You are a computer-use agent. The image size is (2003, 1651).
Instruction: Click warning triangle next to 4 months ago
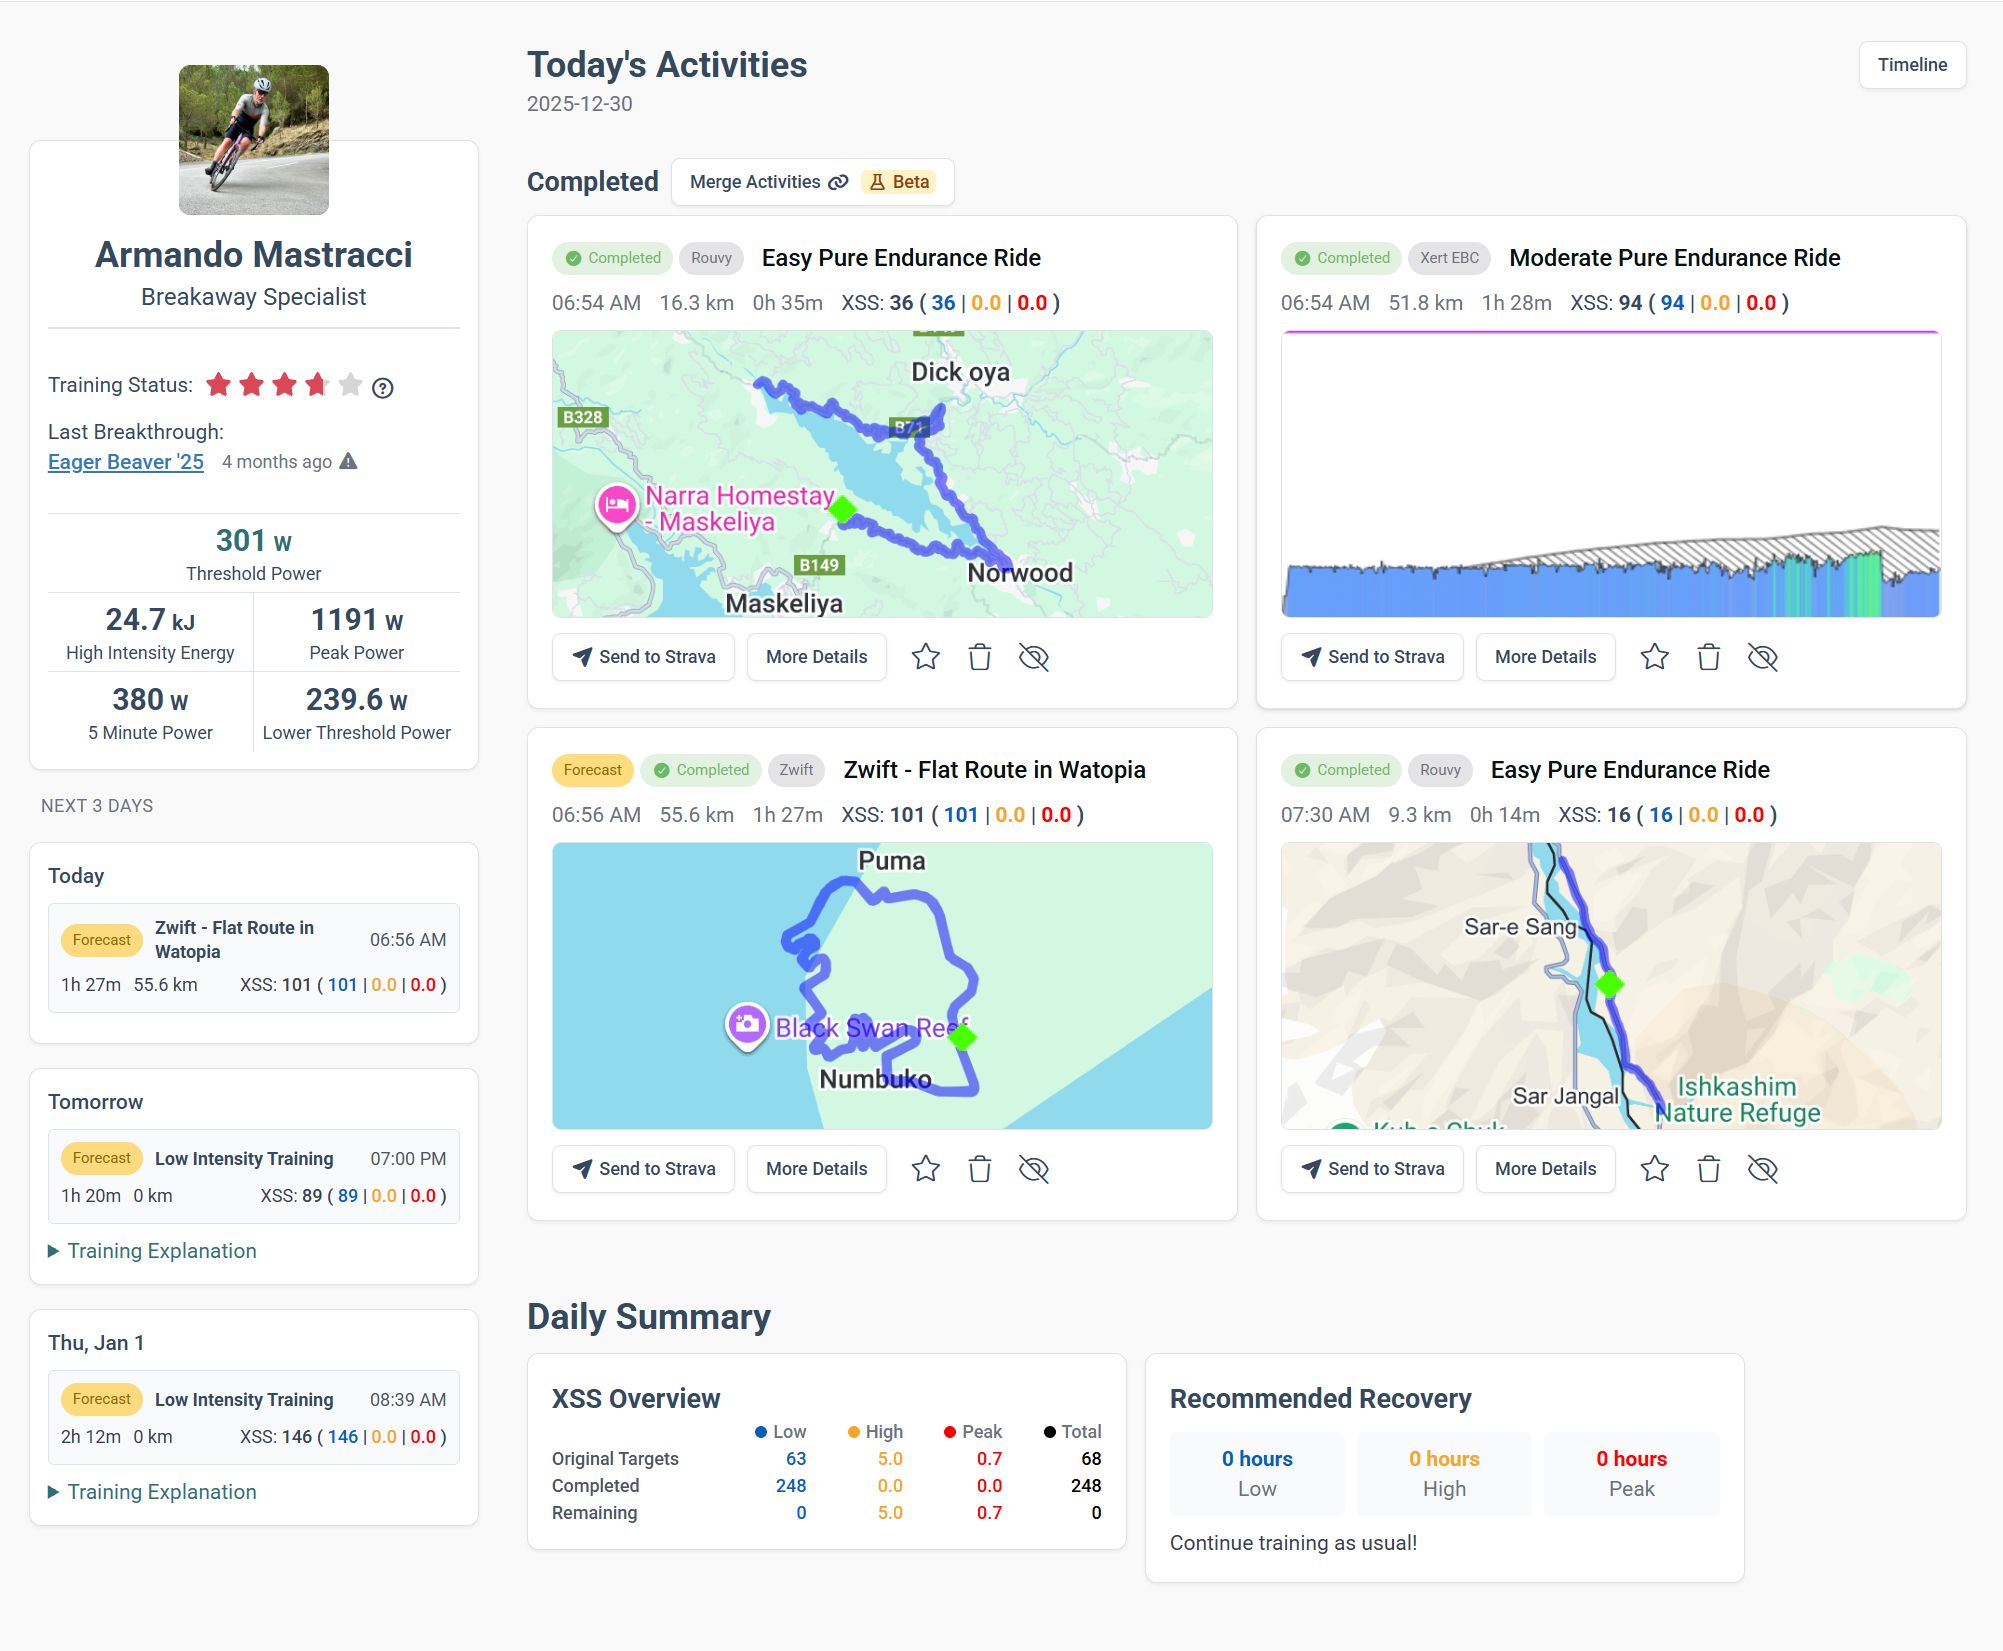pos(348,461)
